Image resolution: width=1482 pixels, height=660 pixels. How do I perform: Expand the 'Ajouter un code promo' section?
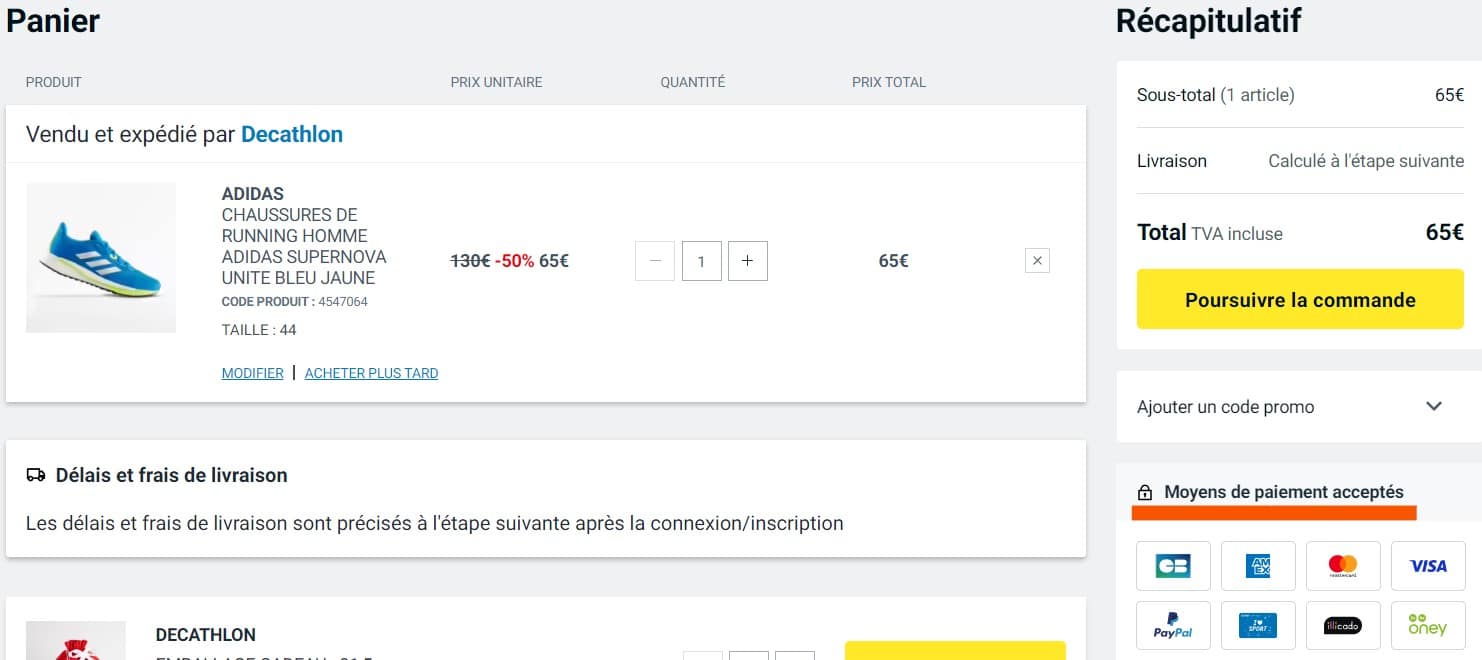(1226, 407)
